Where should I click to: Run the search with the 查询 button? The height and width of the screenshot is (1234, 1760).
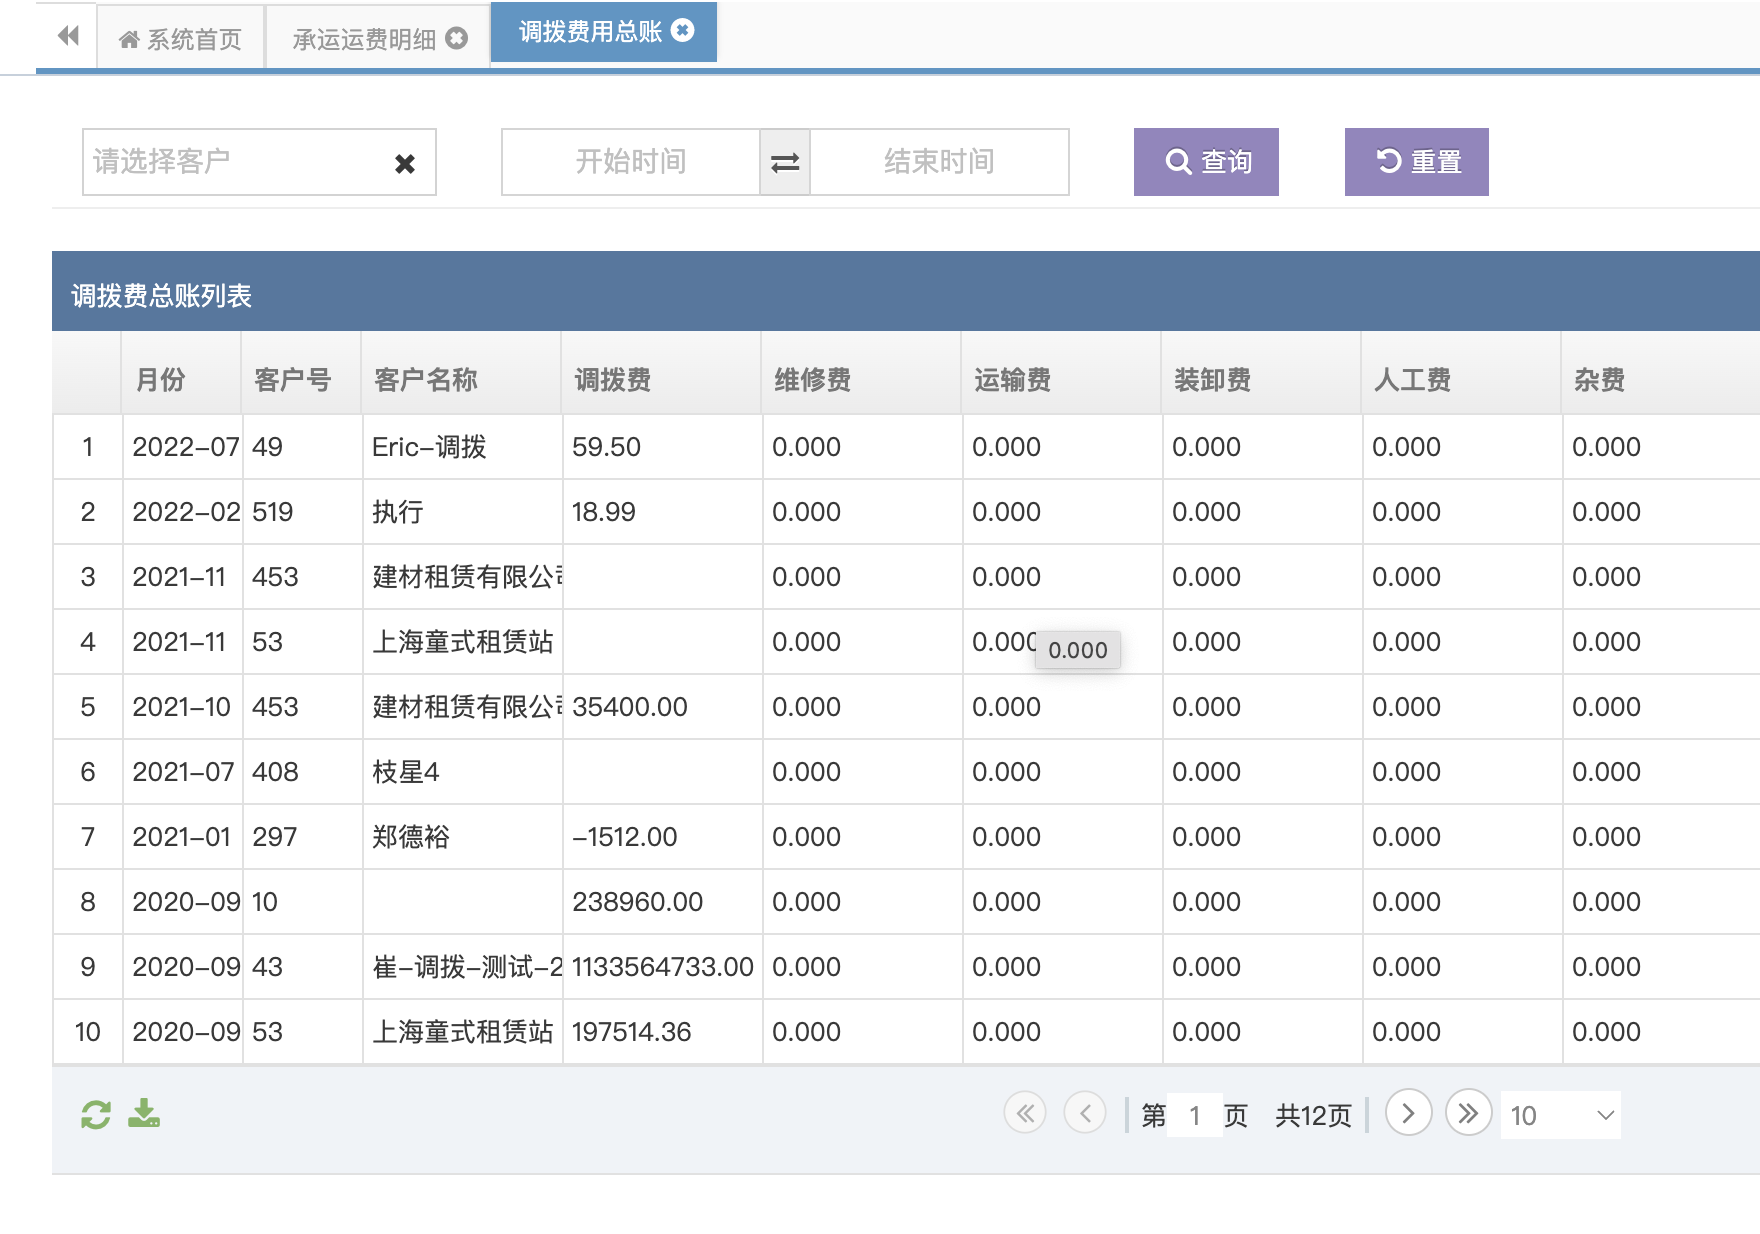pos(1206,162)
